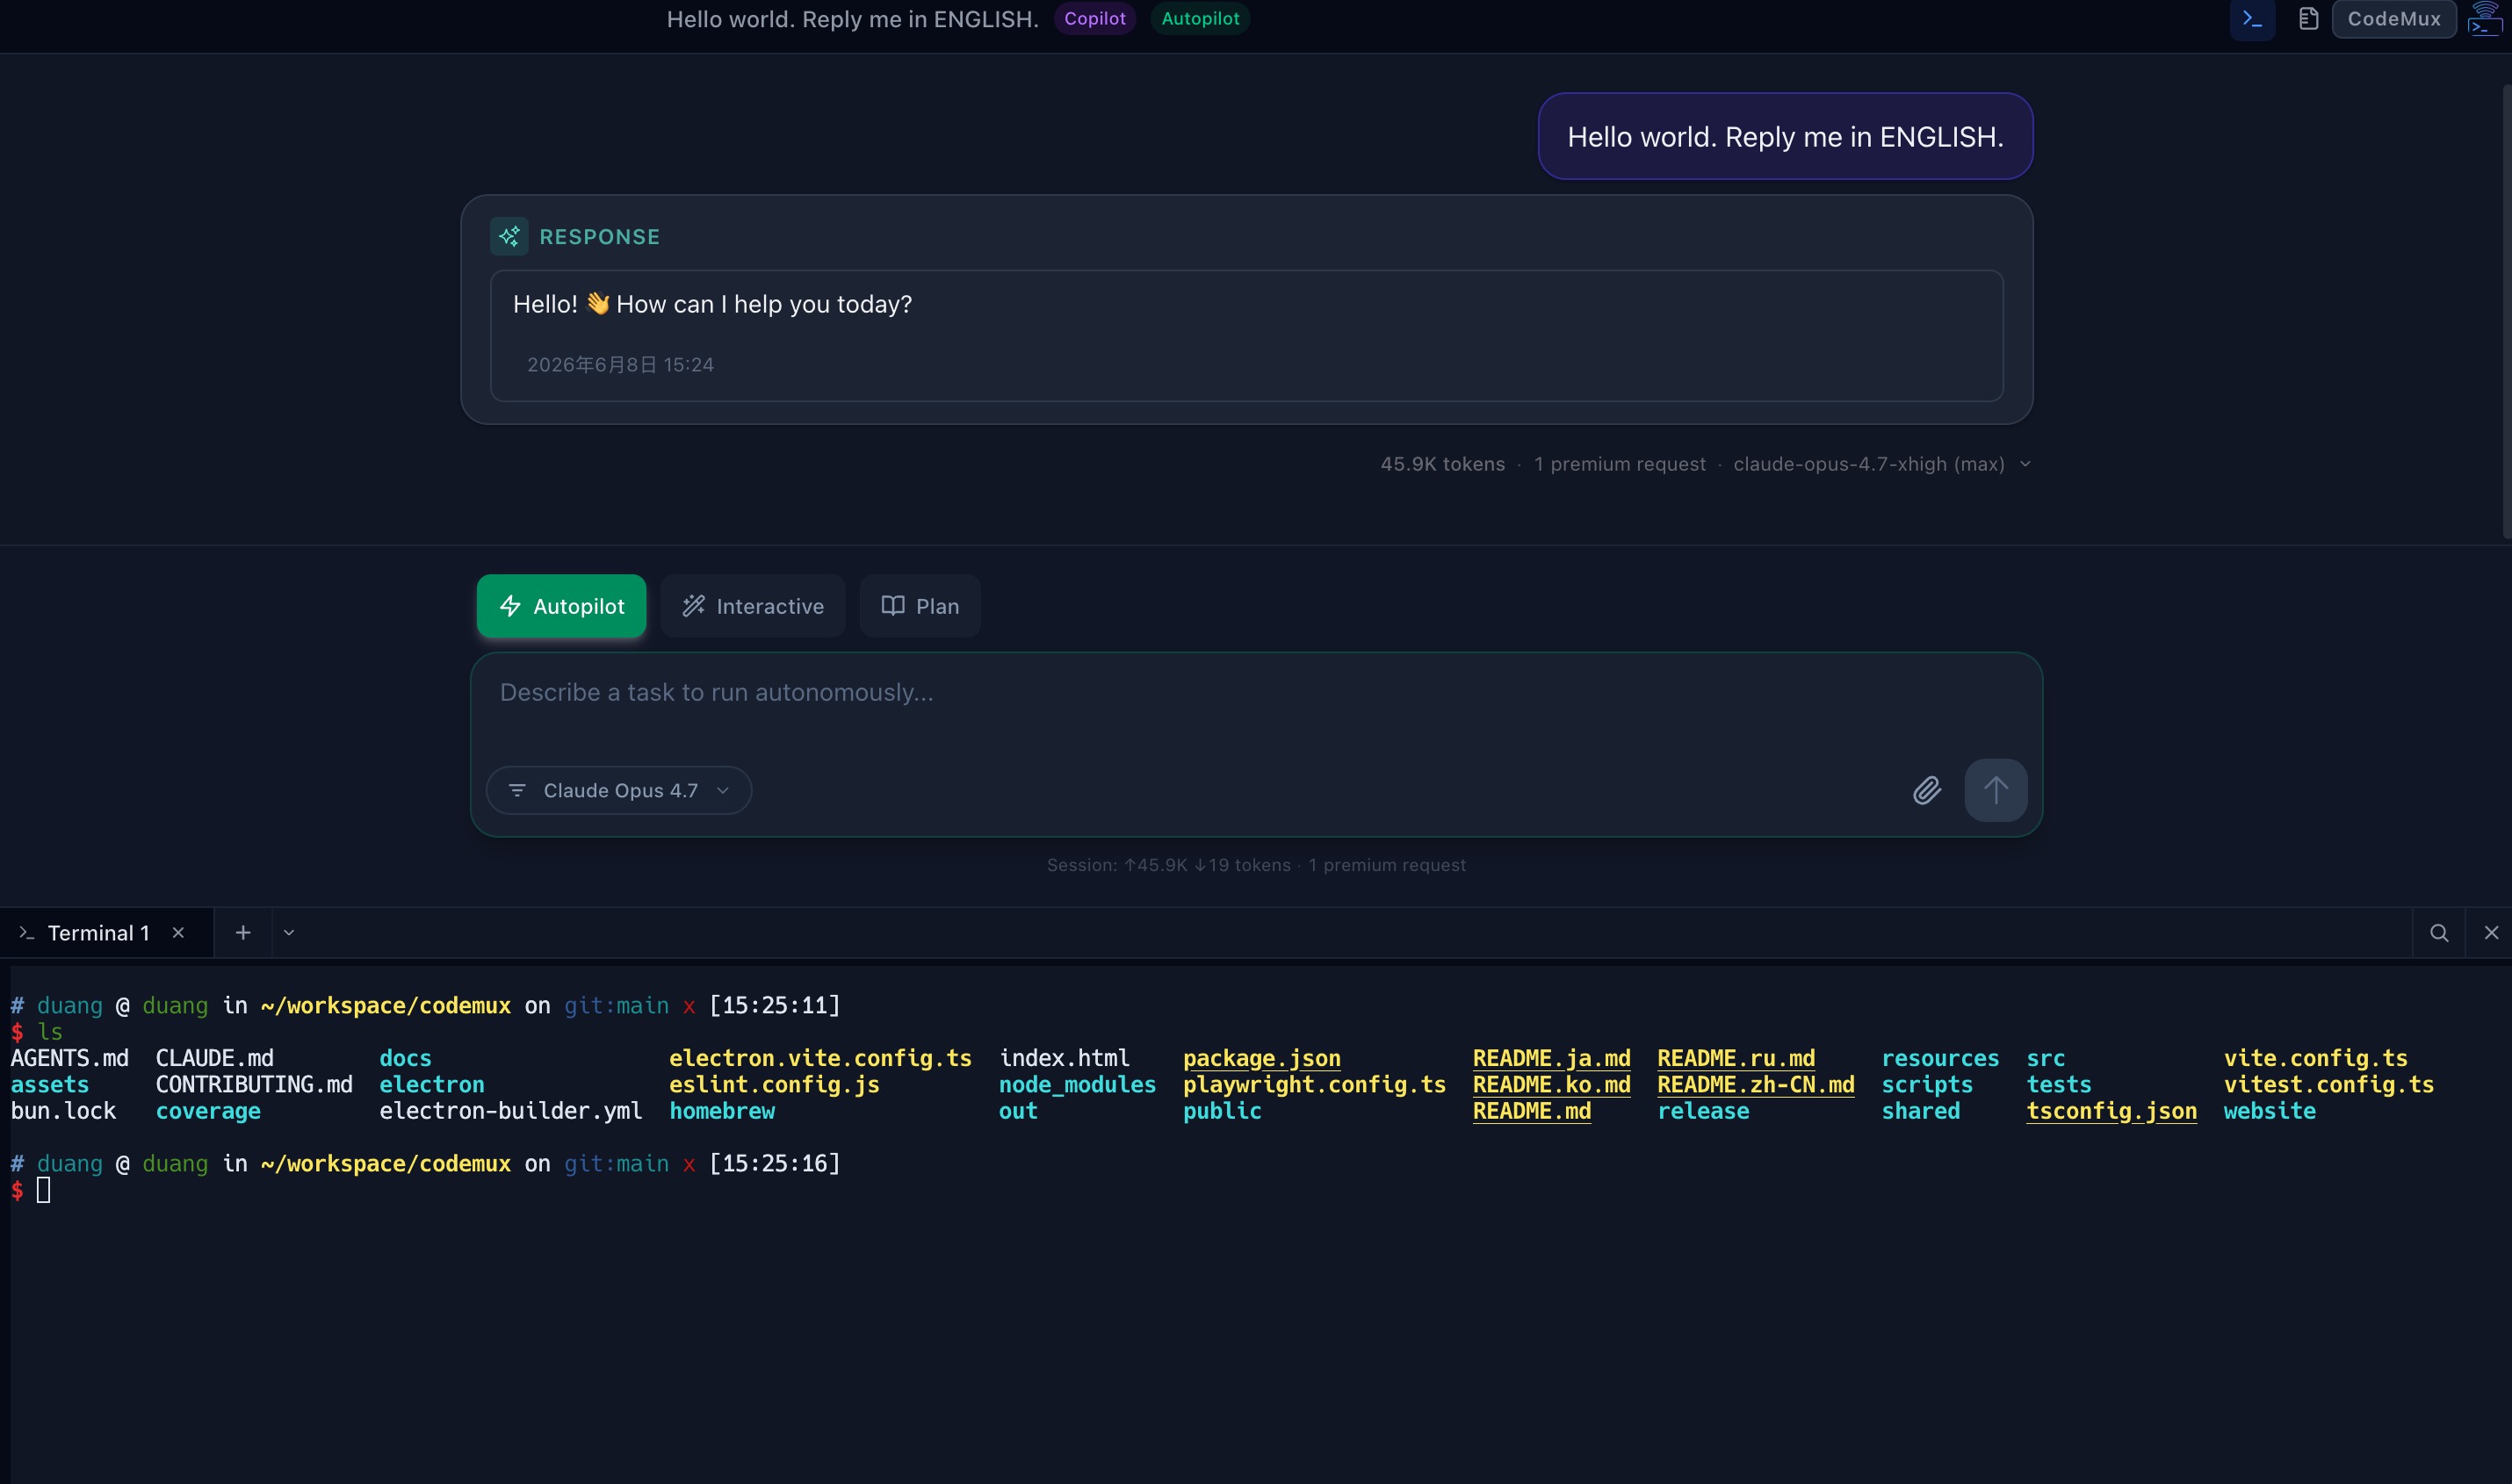The image size is (2512, 1484).
Task: Click the website folder in terminal listing
Action: point(2270,1111)
